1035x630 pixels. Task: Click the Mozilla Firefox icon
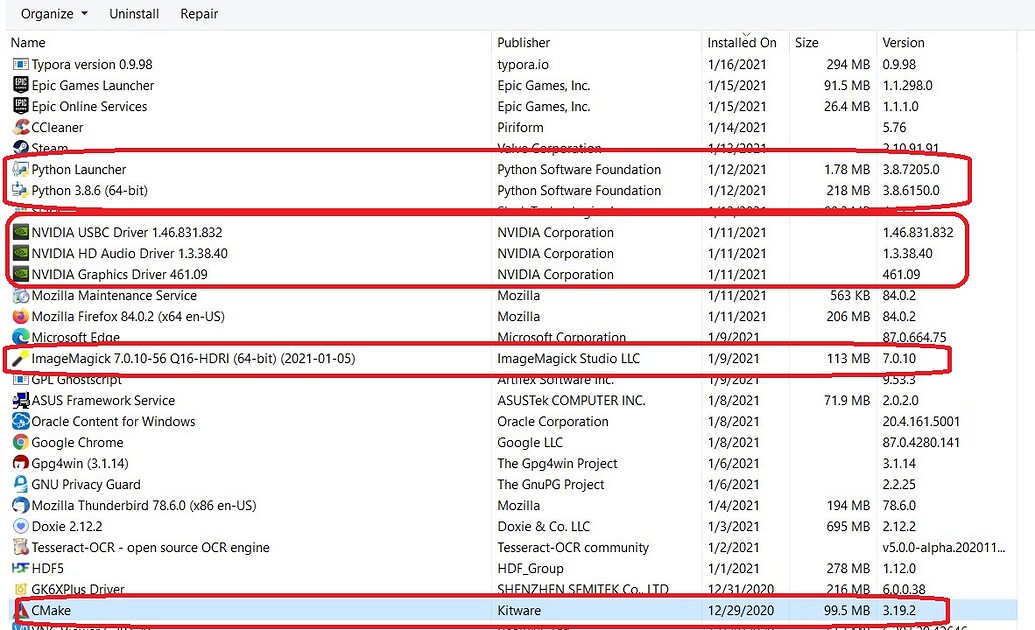[x=20, y=316]
